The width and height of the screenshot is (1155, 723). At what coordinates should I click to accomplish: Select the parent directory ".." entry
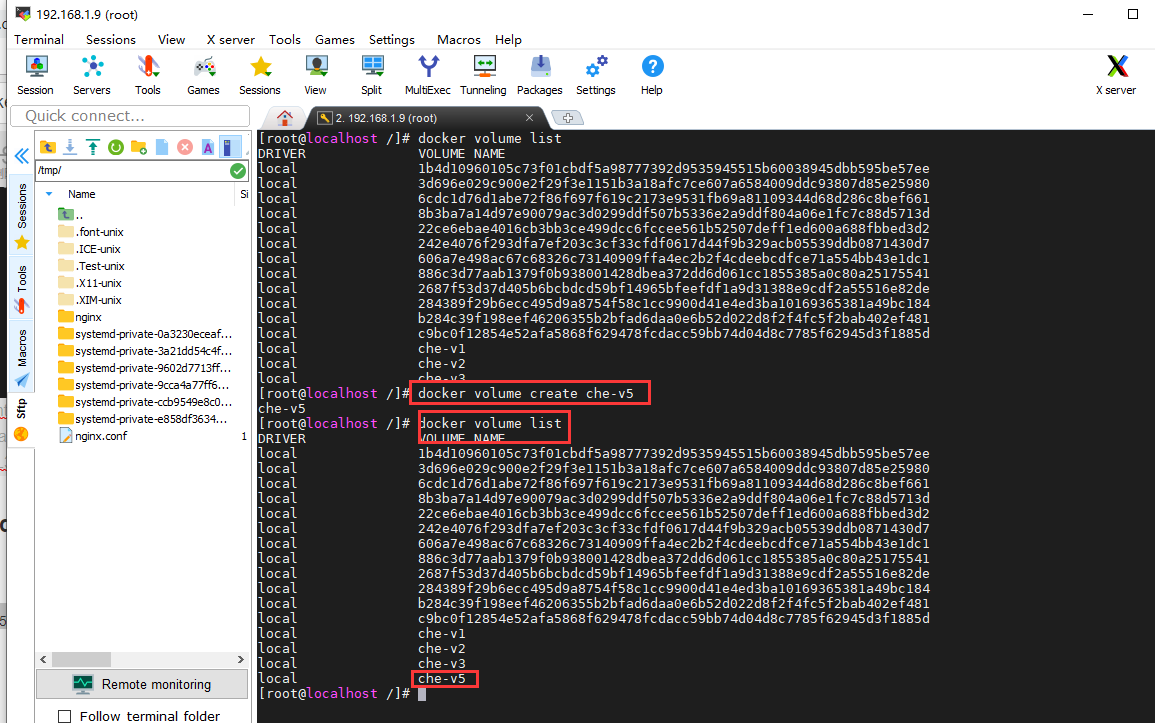(71, 214)
